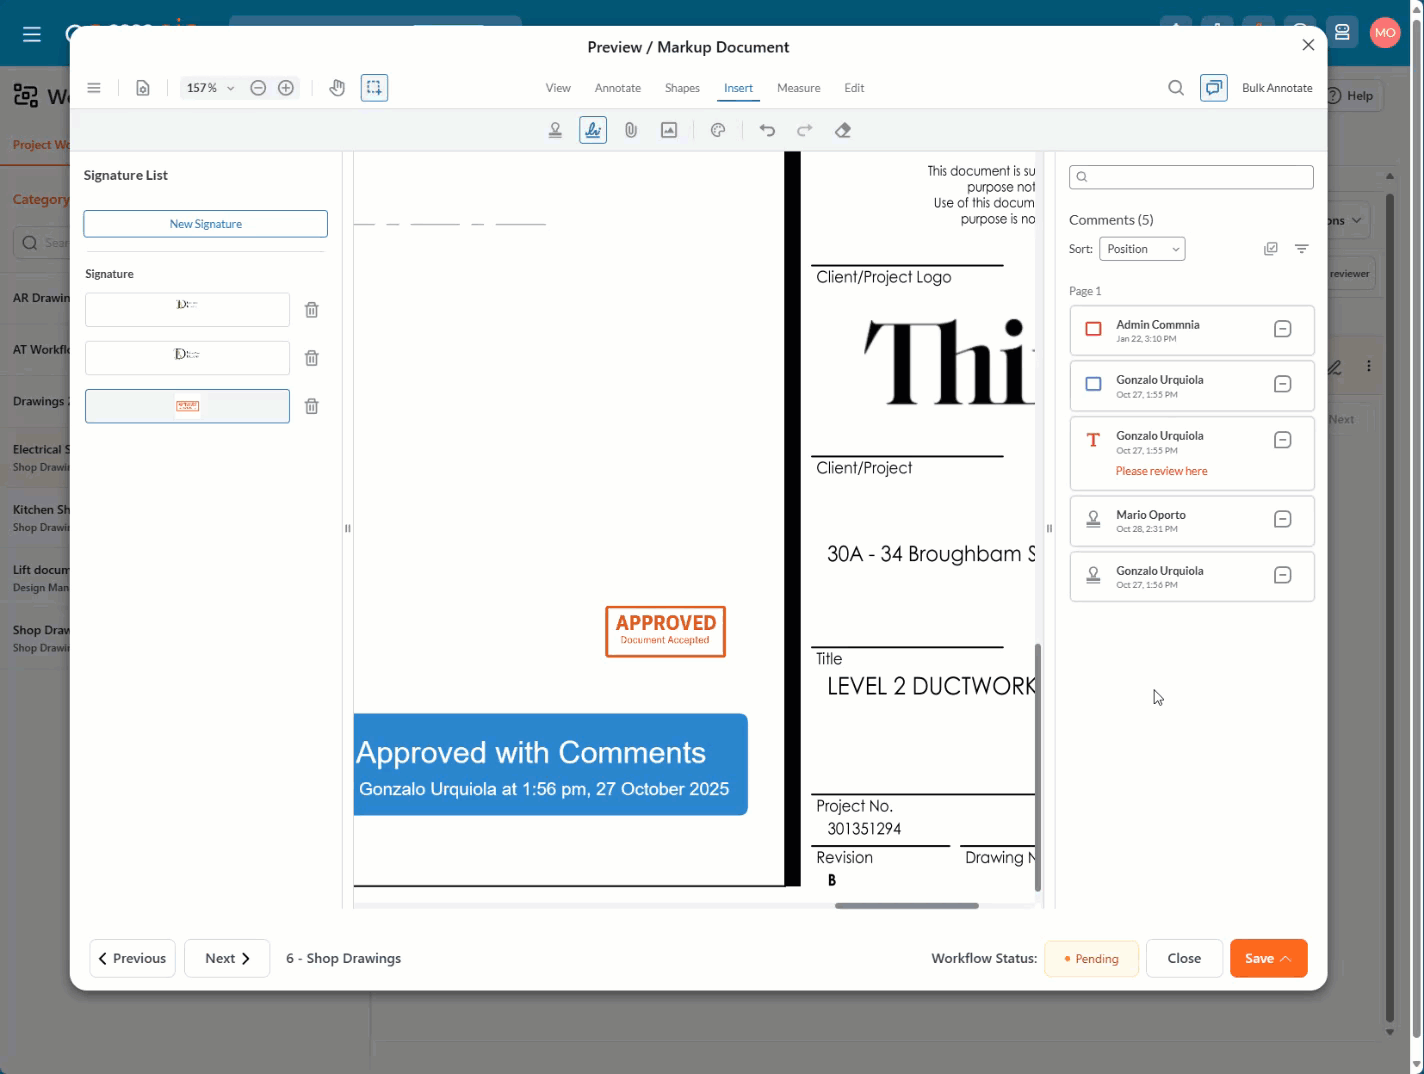
Task: Click the undo arrow icon
Action: [x=767, y=130]
